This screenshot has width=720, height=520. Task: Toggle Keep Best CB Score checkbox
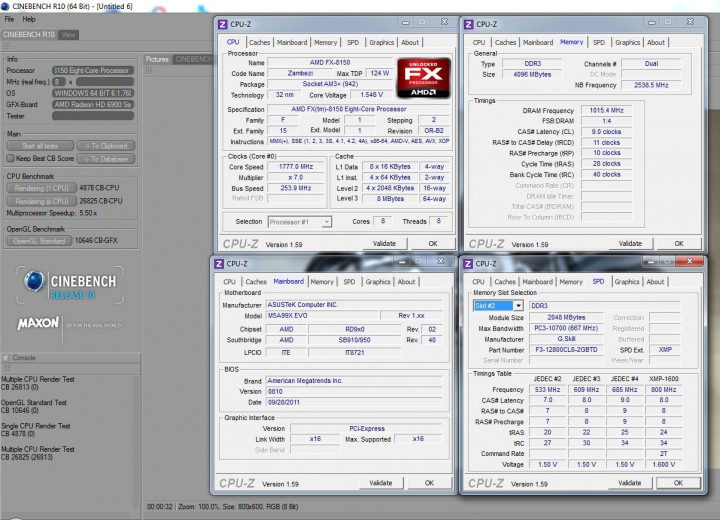(11, 158)
